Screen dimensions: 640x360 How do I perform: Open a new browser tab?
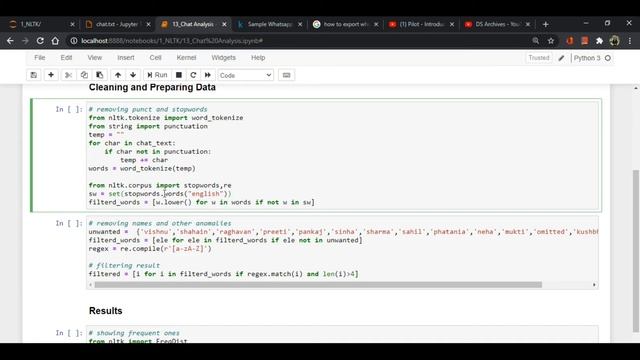[545, 24]
